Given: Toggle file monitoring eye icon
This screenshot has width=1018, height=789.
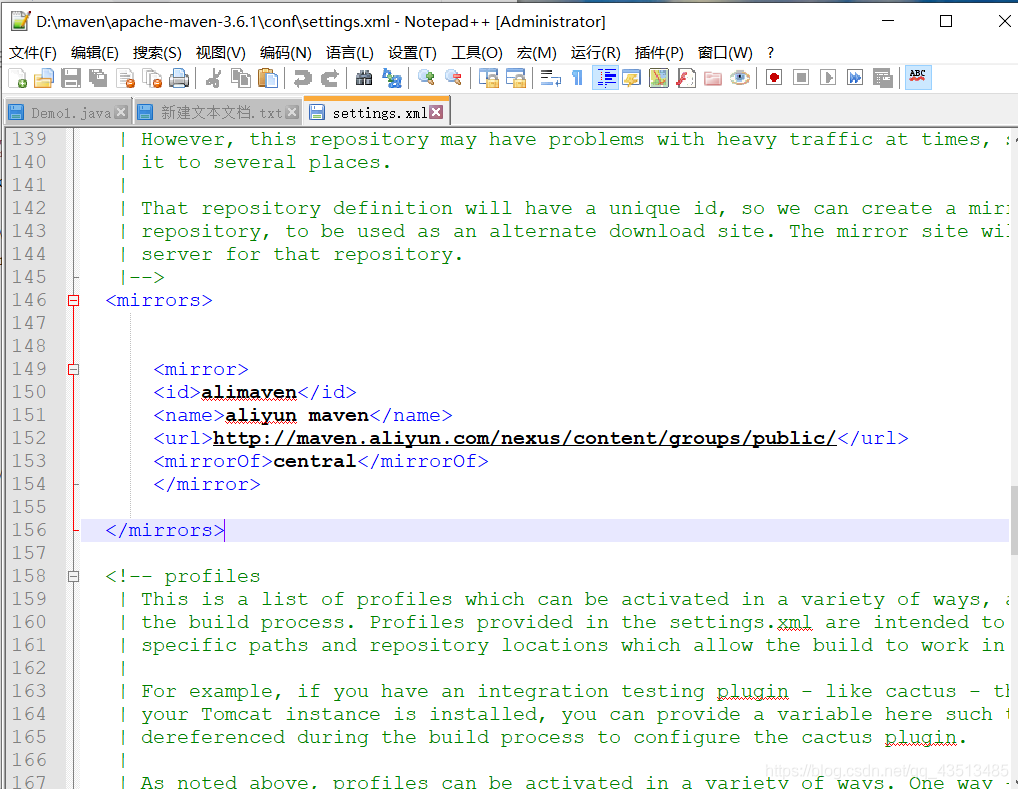Looking at the screenshot, I should [x=739, y=79].
